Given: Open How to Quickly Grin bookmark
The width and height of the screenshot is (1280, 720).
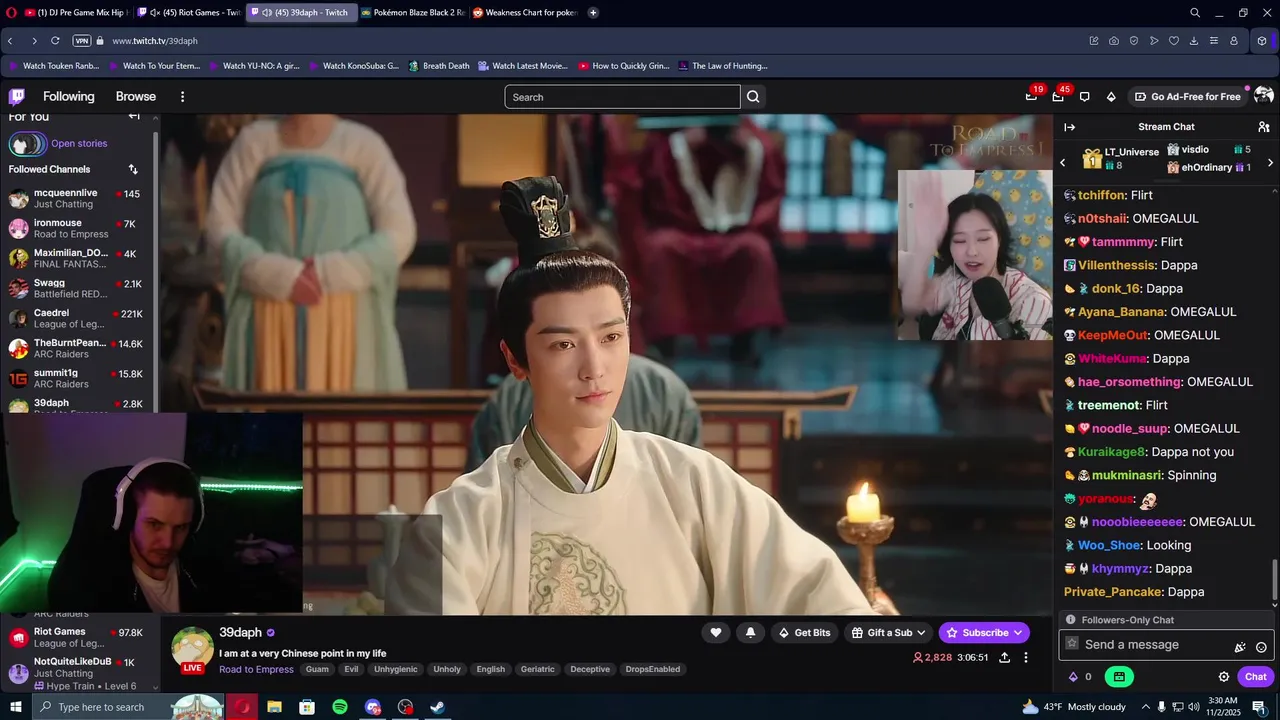Looking at the screenshot, I should click(623, 66).
